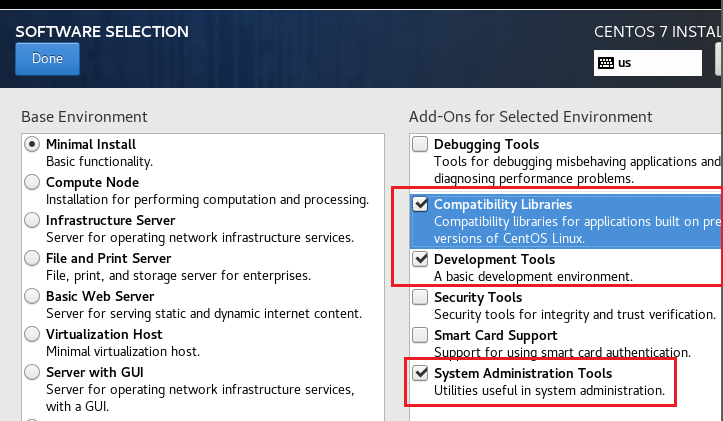Click the Done button
The image size is (723, 421).
click(x=47, y=59)
